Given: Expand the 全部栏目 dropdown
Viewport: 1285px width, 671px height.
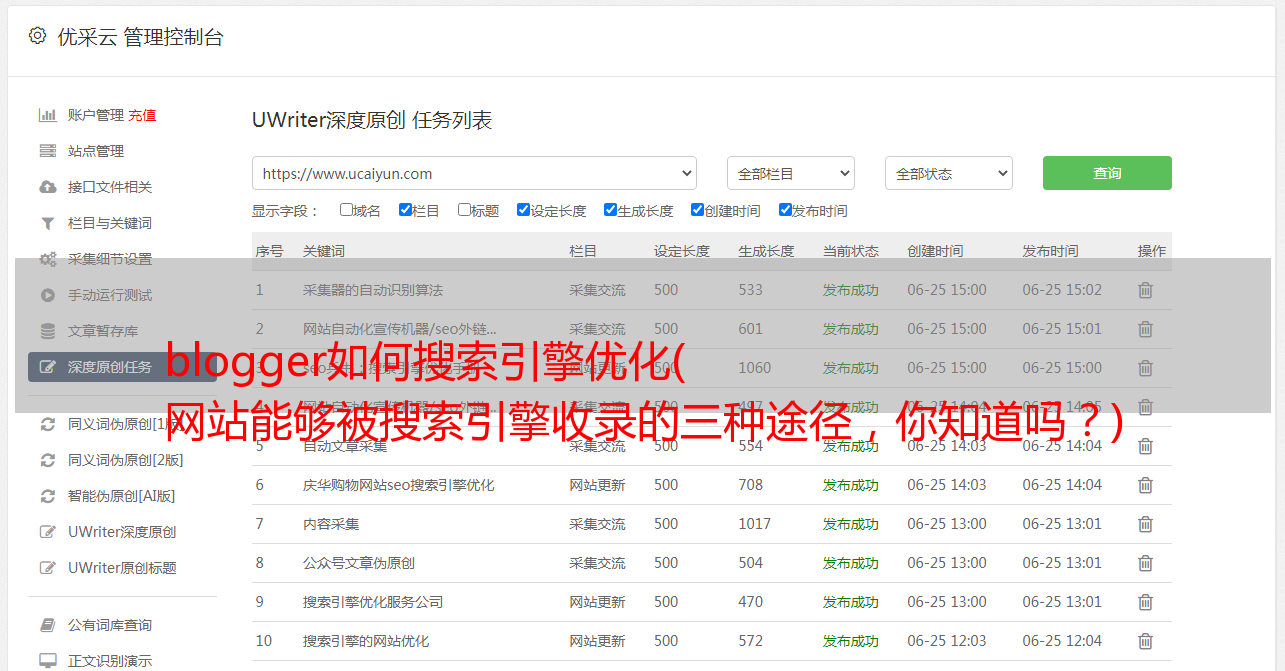Looking at the screenshot, I should coord(790,173).
